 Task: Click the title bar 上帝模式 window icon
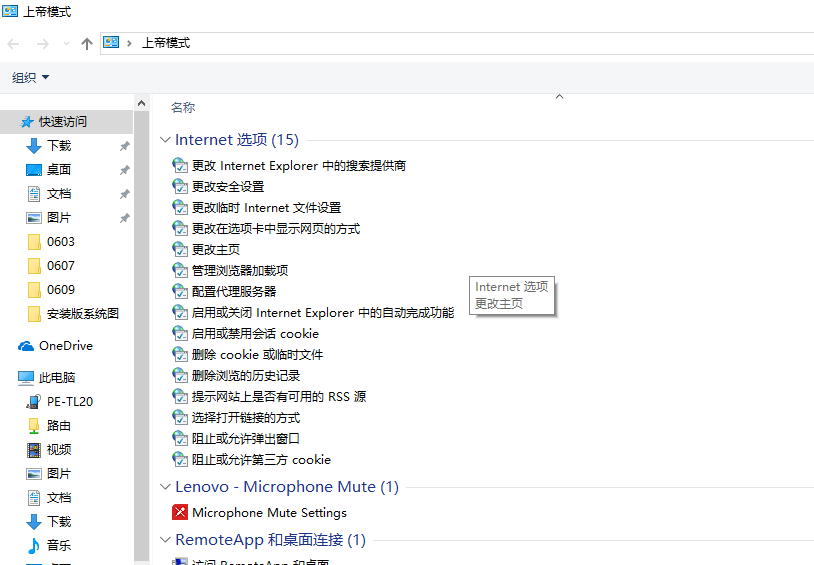pos(10,11)
